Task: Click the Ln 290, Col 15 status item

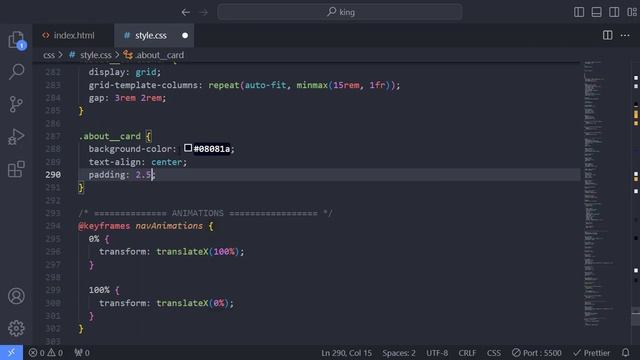Action: [347, 353]
